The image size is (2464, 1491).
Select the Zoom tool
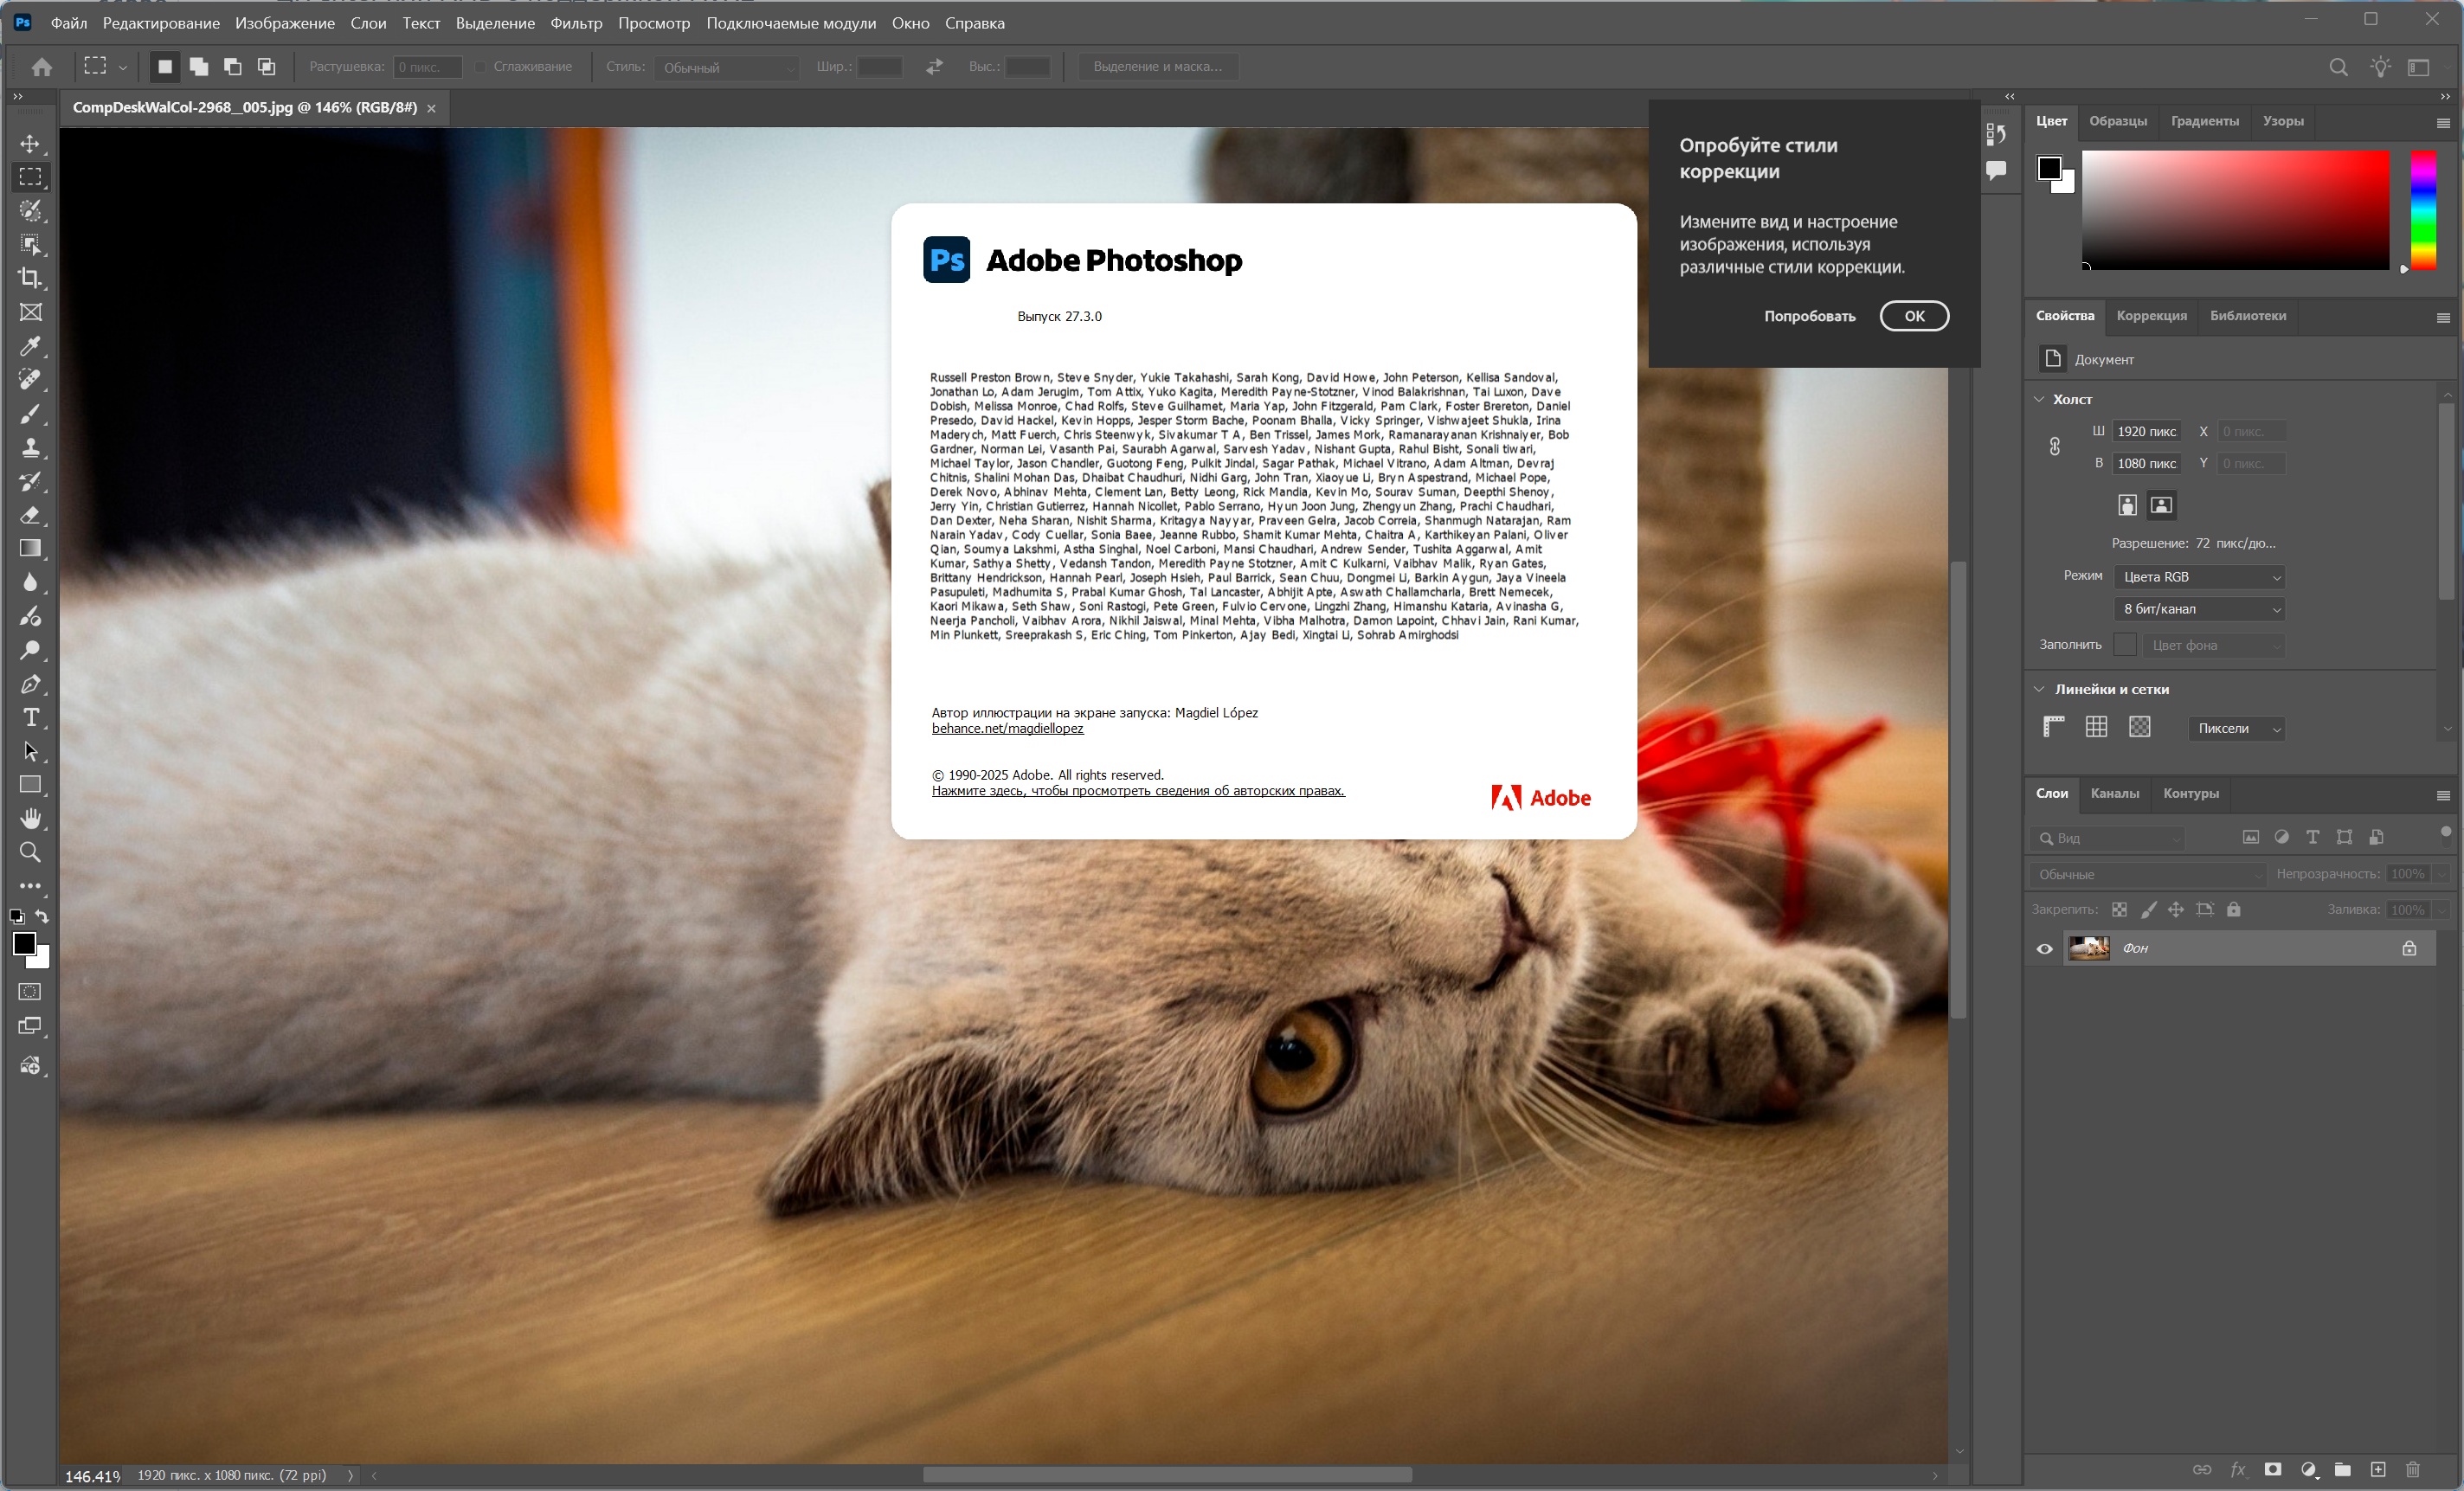tap(30, 853)
